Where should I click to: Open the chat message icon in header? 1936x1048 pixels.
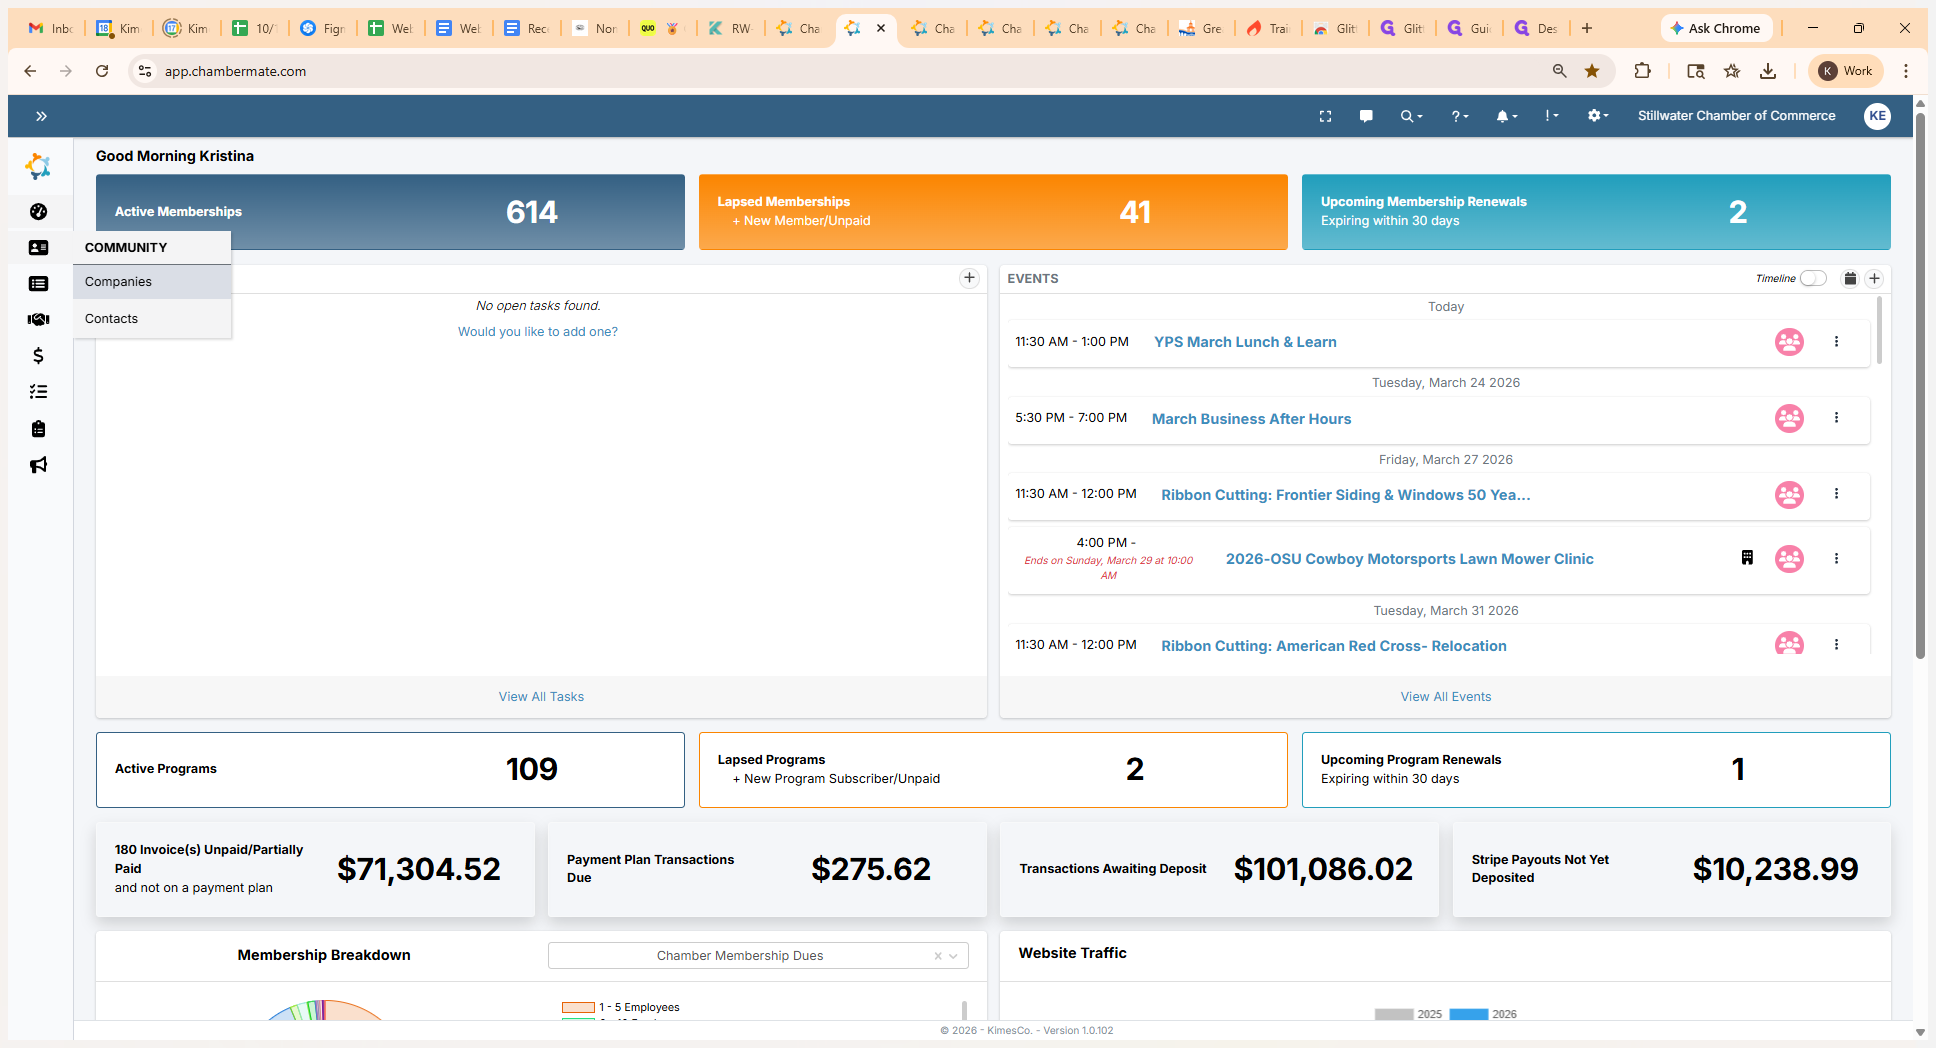1366,116
